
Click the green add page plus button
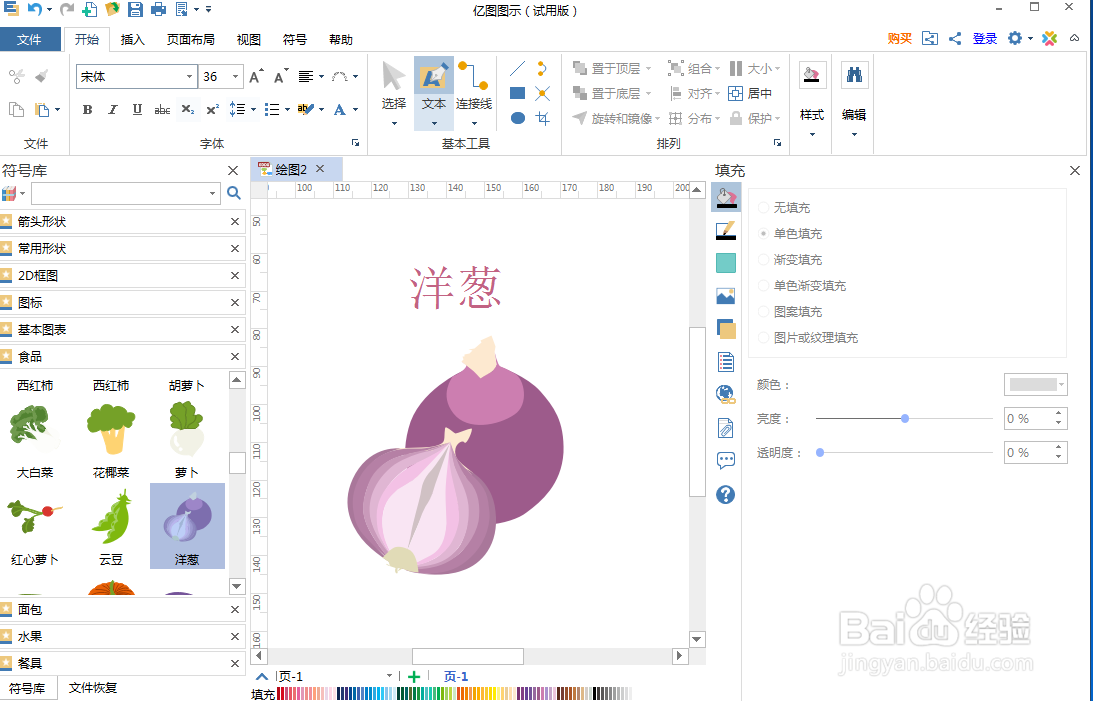(x=414, y=677)
